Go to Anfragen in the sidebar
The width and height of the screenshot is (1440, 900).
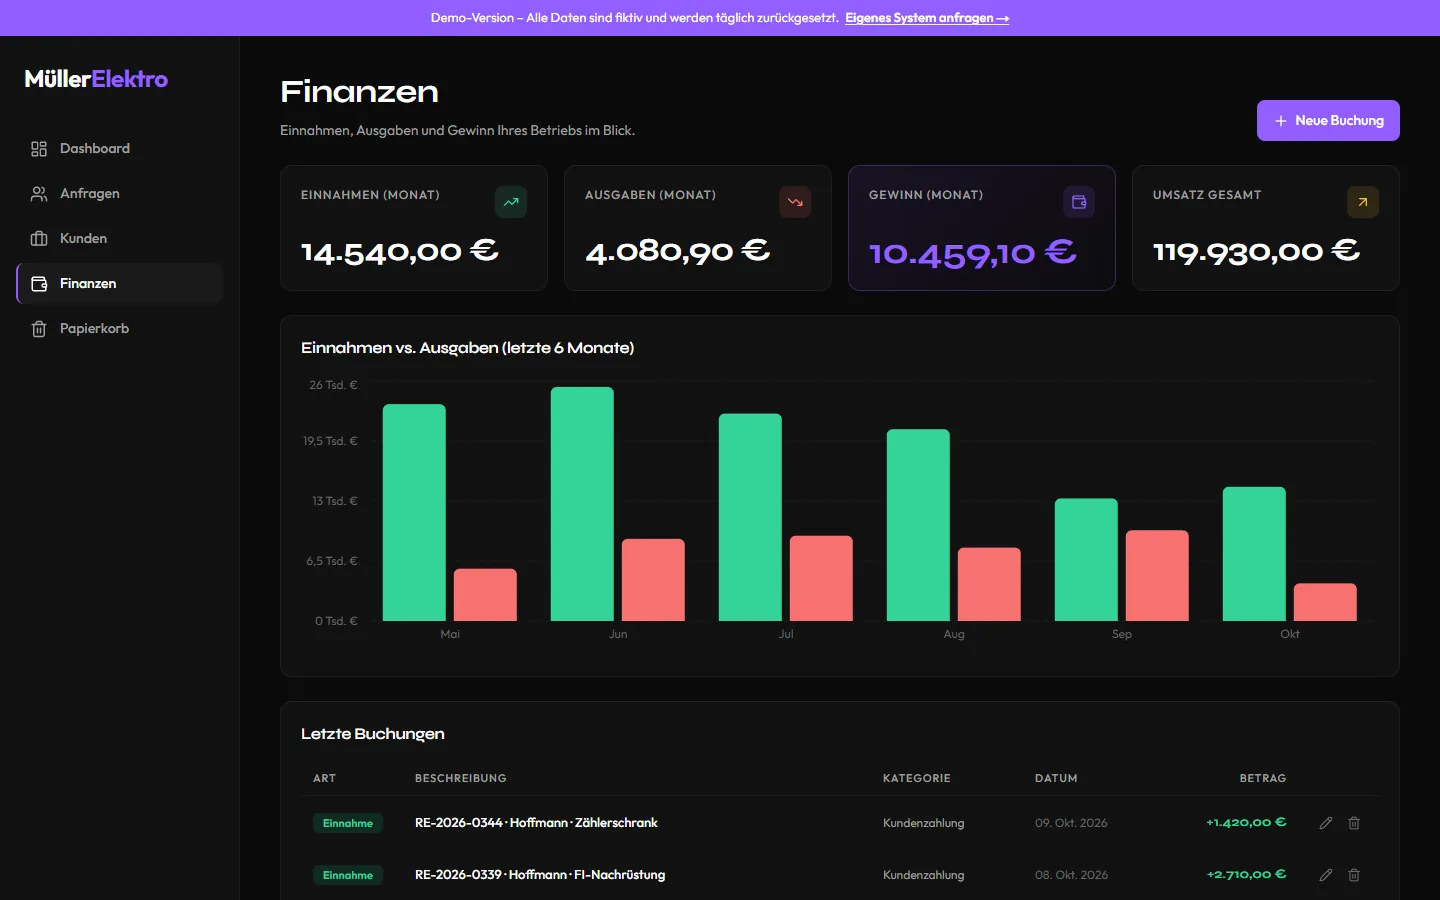[x=120, y=194]
